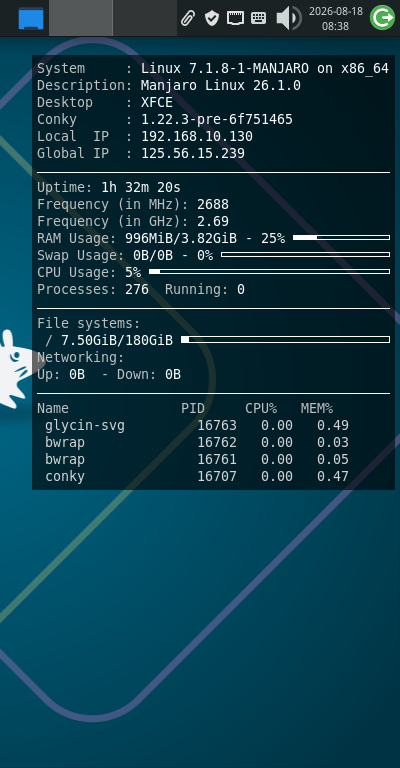The image size is (400, 768).
Task: Select the 'glycin-svg' process name
Action: [85, 426]
